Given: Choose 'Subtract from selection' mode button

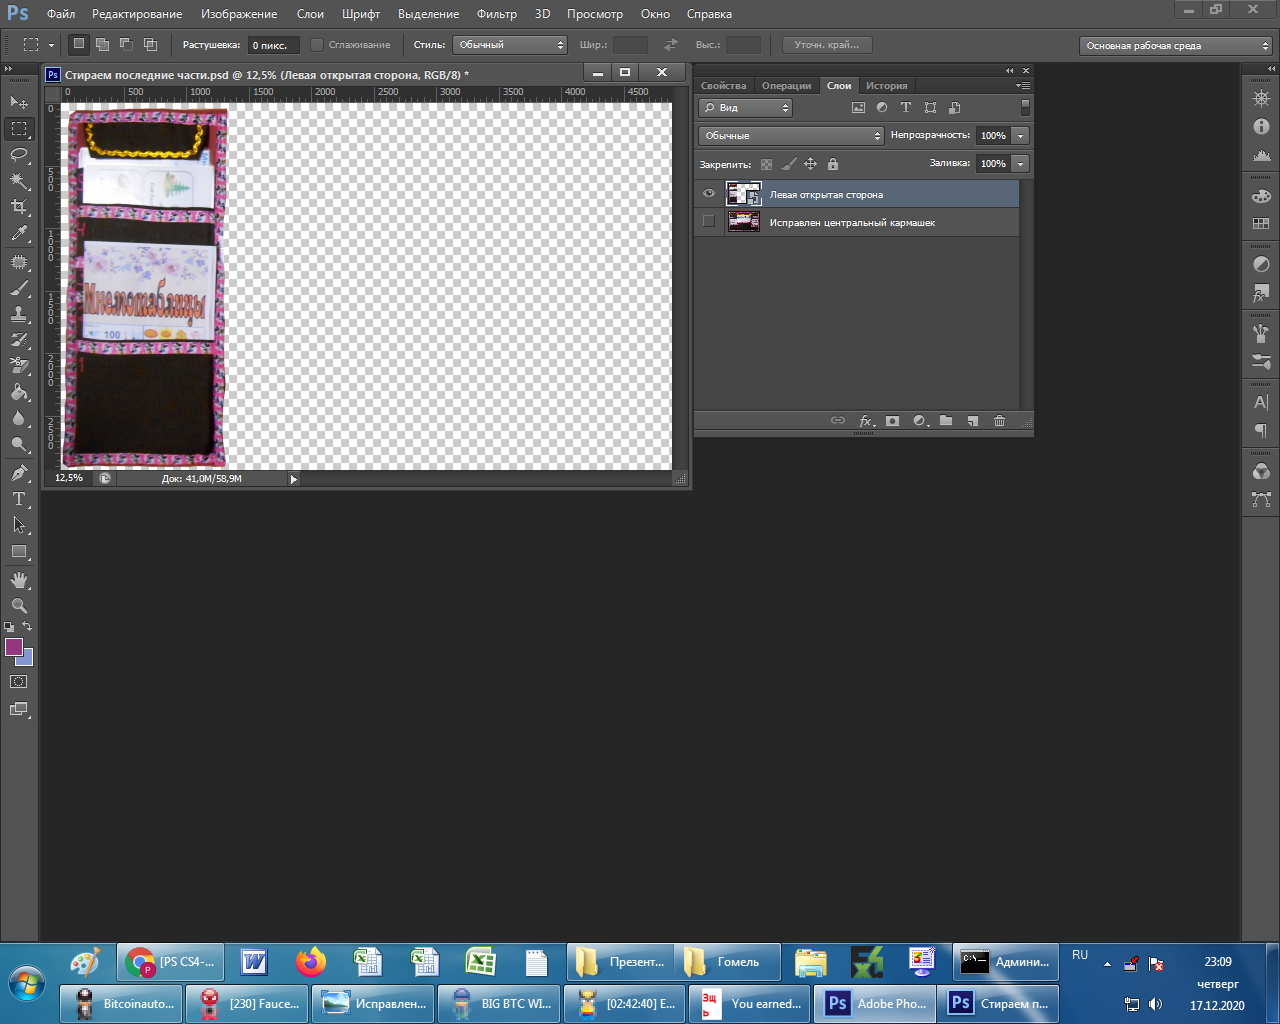Looking at the screenshot, I should click(127, 44).
